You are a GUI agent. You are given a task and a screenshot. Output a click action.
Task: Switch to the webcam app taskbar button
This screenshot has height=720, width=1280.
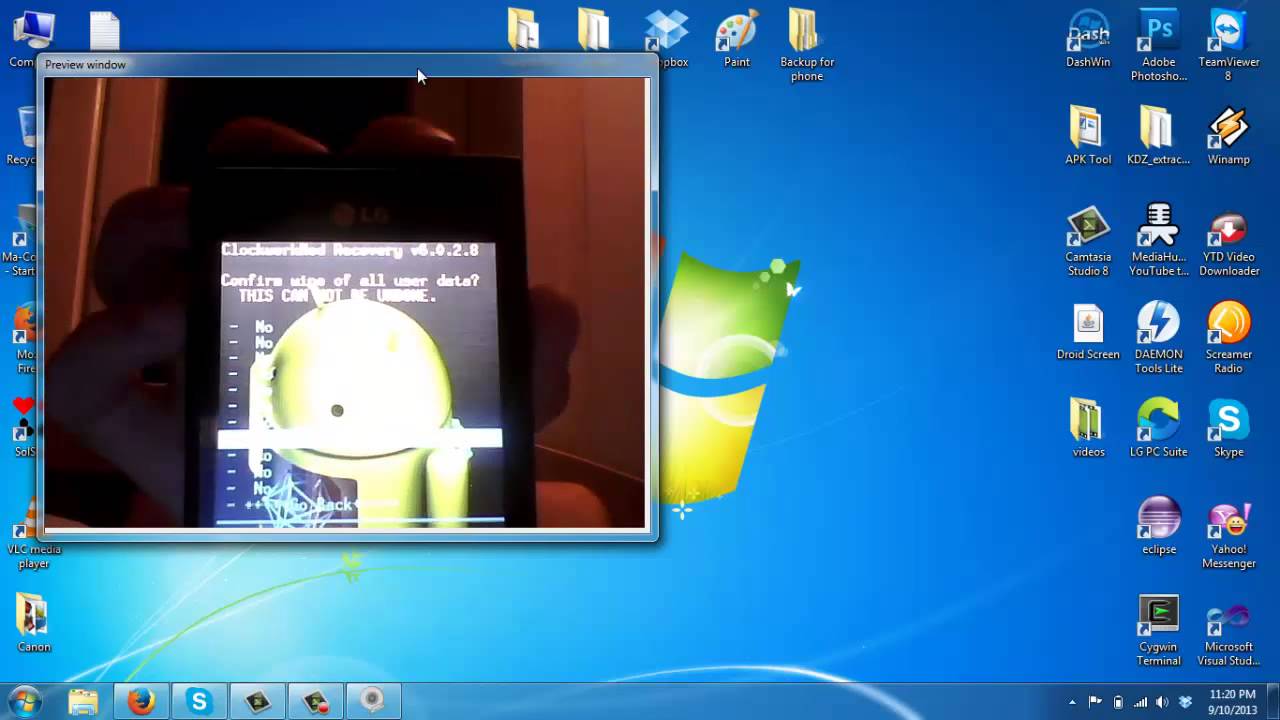click(x=373, y=702)
